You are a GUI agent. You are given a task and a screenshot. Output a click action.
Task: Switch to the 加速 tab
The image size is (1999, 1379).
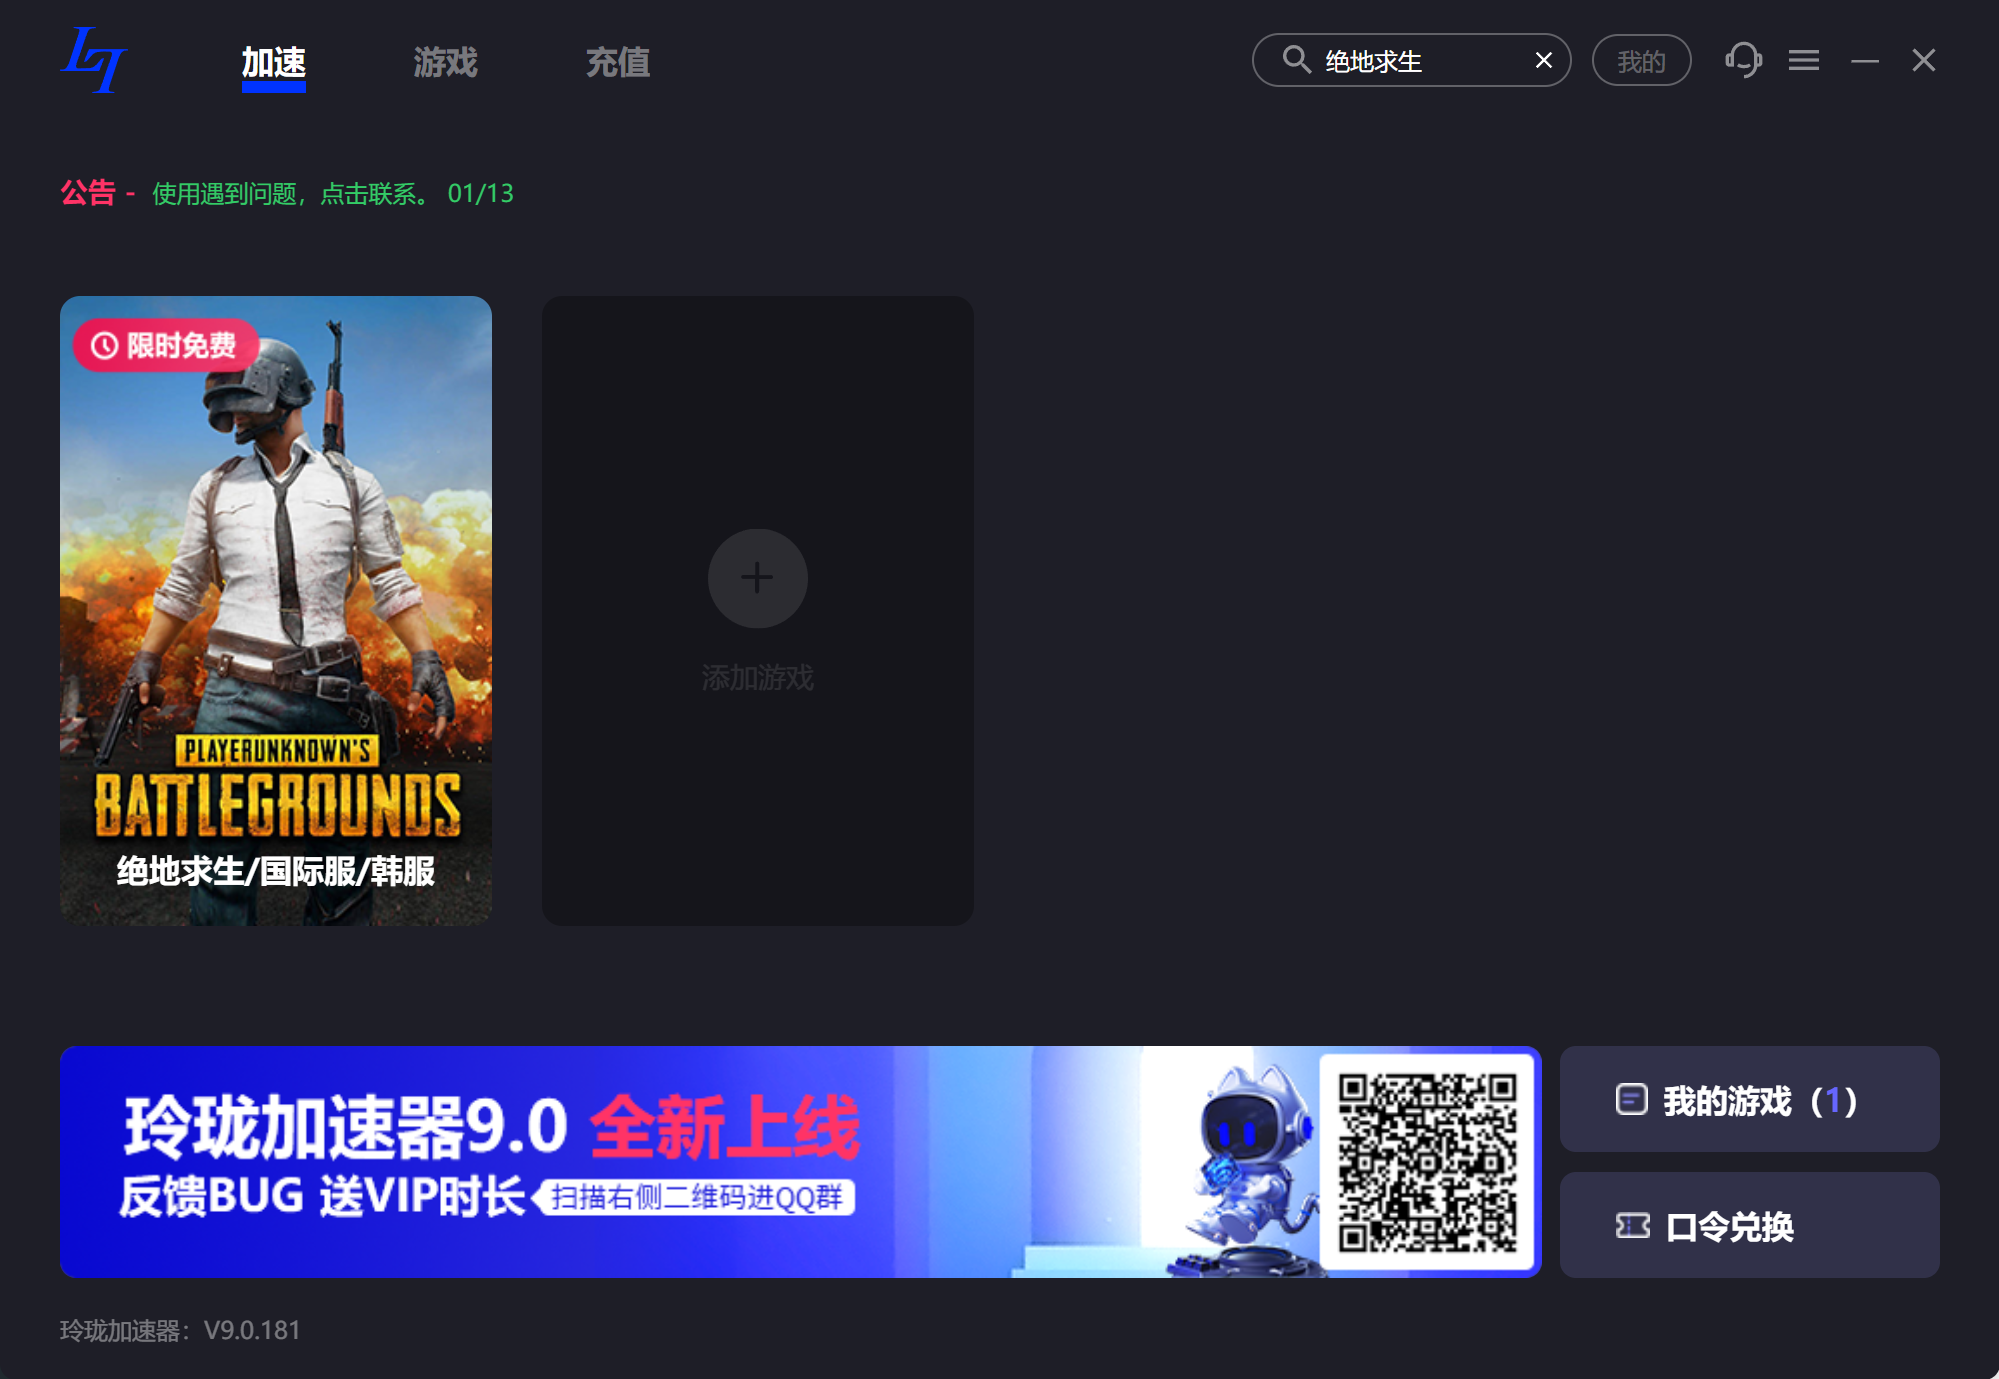click(x=273, y=63)
